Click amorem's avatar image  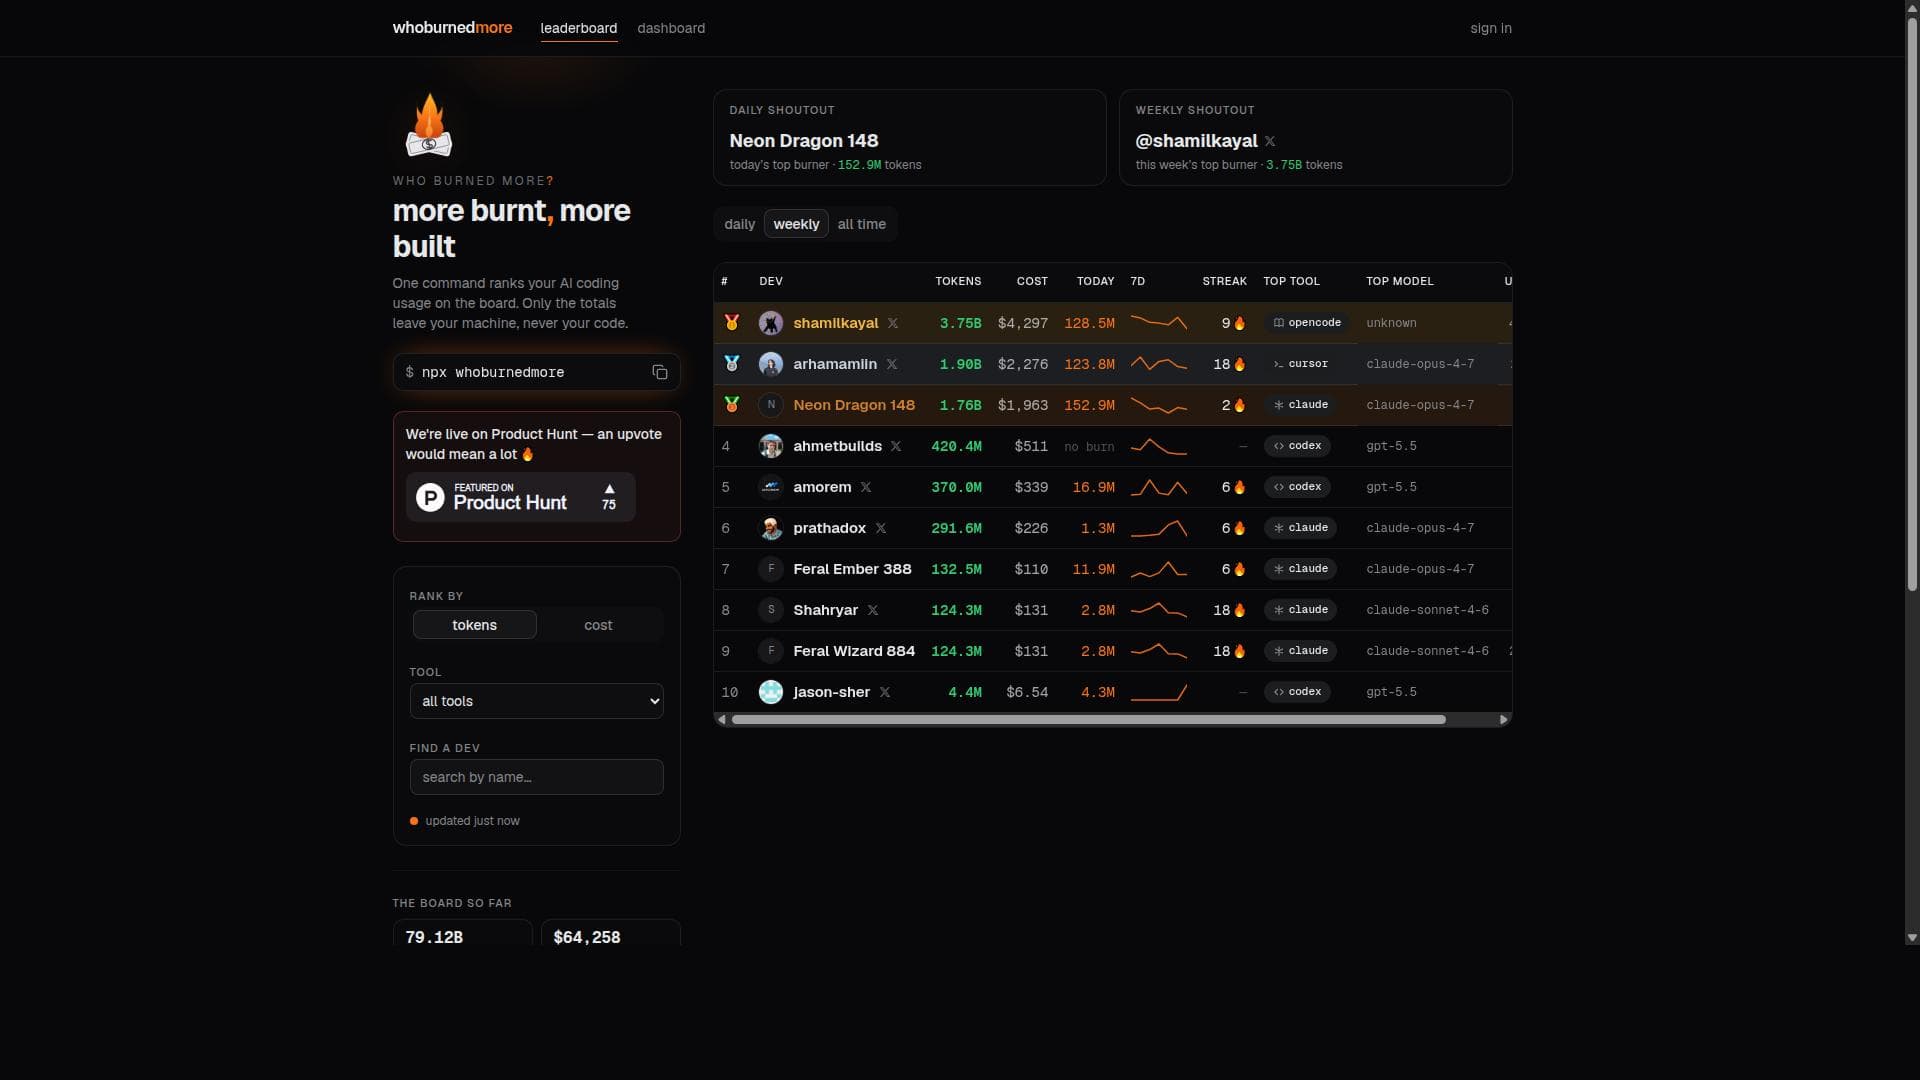[x=771, y=487]
